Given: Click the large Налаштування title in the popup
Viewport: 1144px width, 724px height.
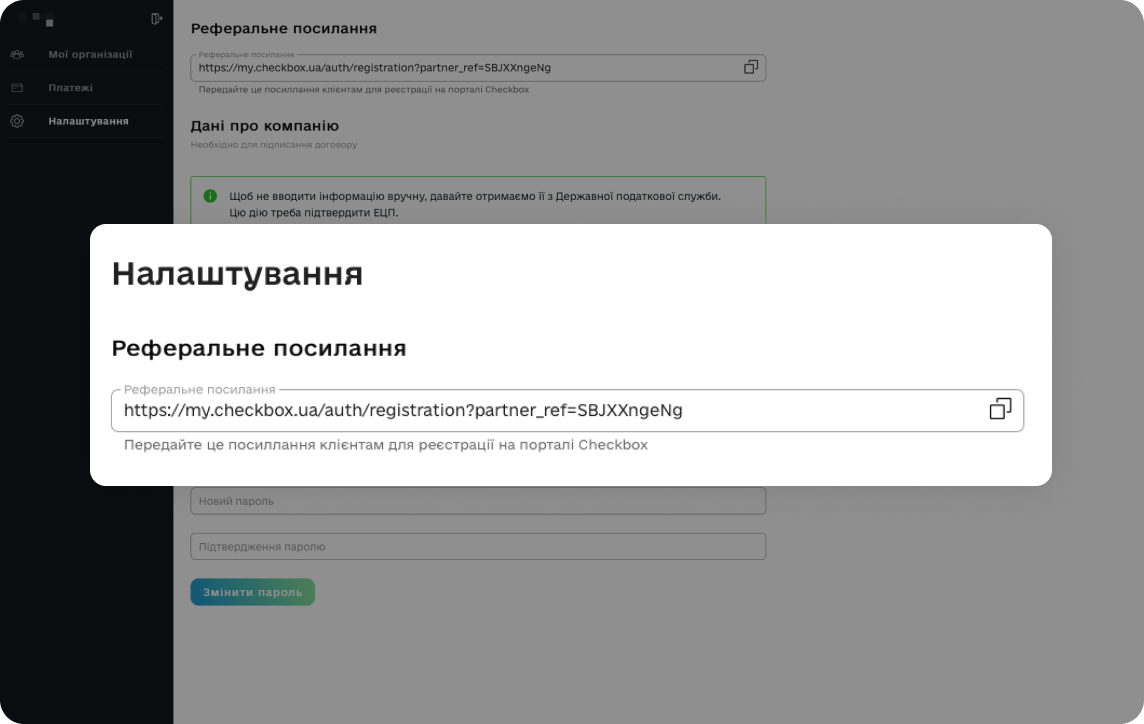Looking at the screenshot, I should (237, 274).
